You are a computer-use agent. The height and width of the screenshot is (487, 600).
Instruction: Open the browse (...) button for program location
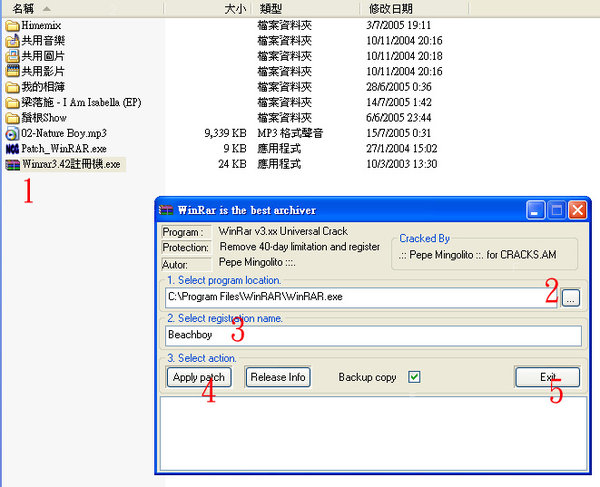pyautogui.click(x=571, y=298)
